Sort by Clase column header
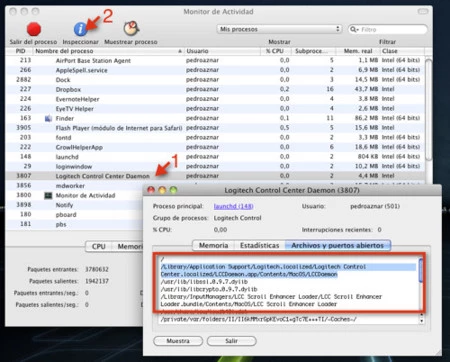450x362 pixels. click(403, 51)
